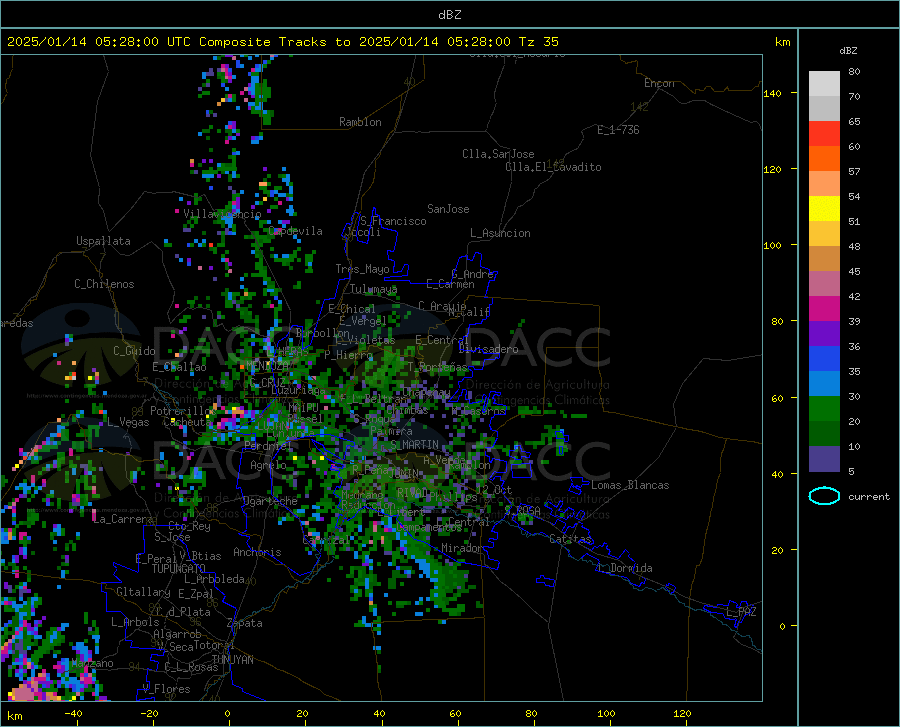Click the 'Clla.El_Cavadito' map label
900x727 pixels.
553,167
